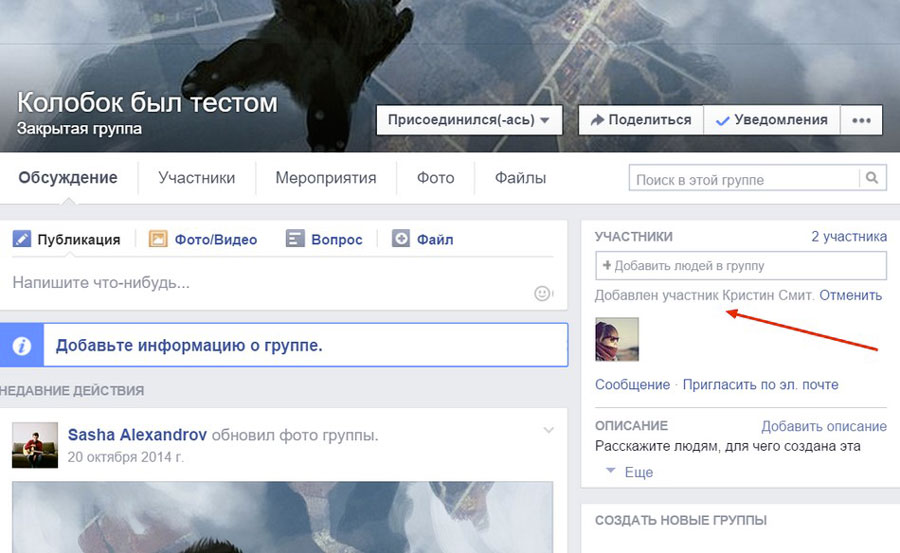
Task: Click the Добавить описание link
Action: tap(824, 426)
